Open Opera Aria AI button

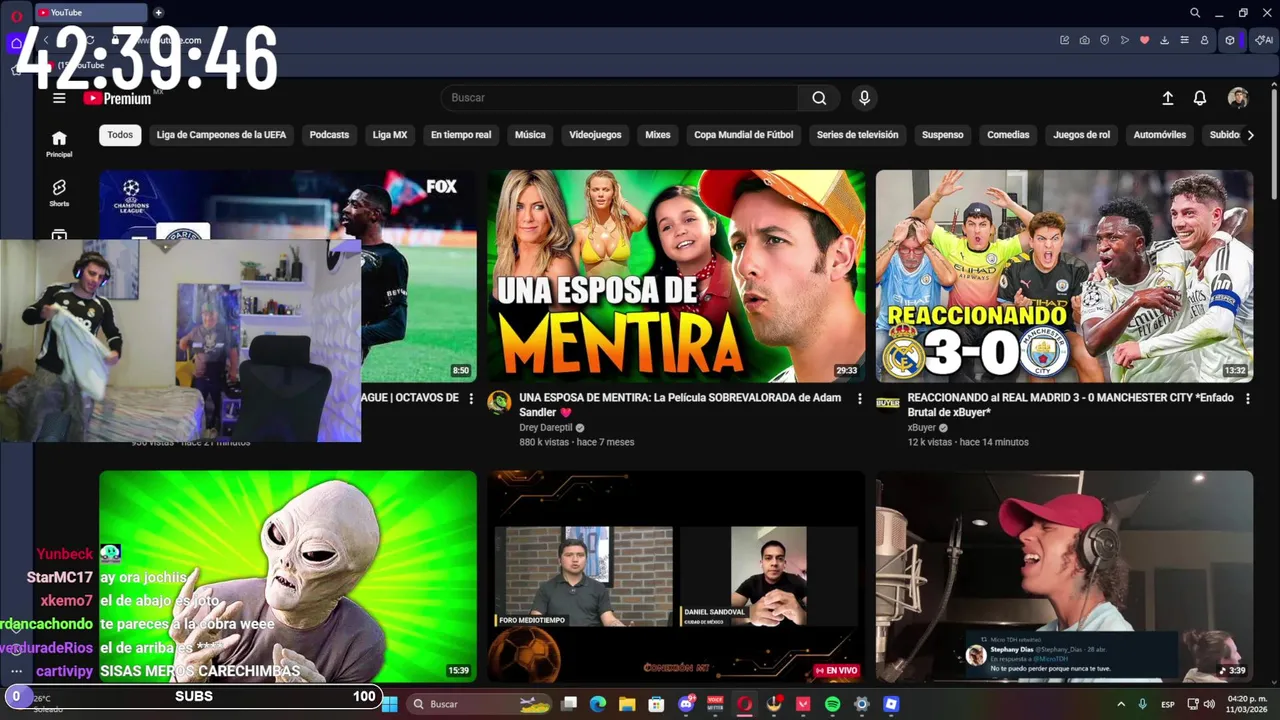point(1263,40)
